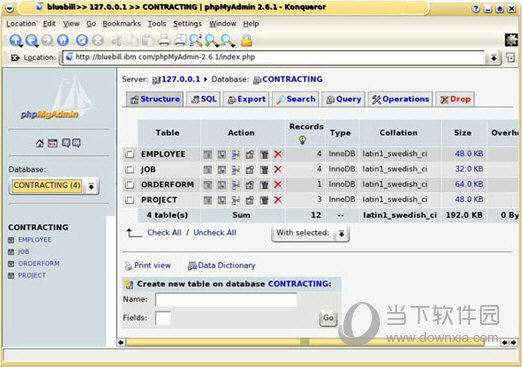Click the red Drop X for PROJECT table
This screenshot has width=523, height=367.
click(278, 200)
